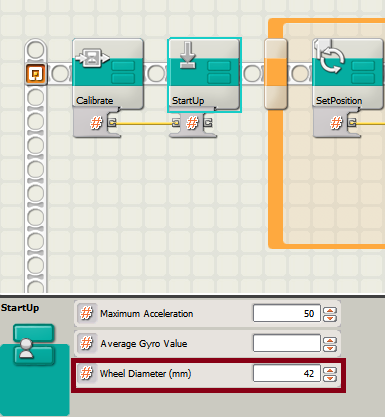Click the SetPosition block output data plug
The image size is (385, 417).
[x=352, y=123]
